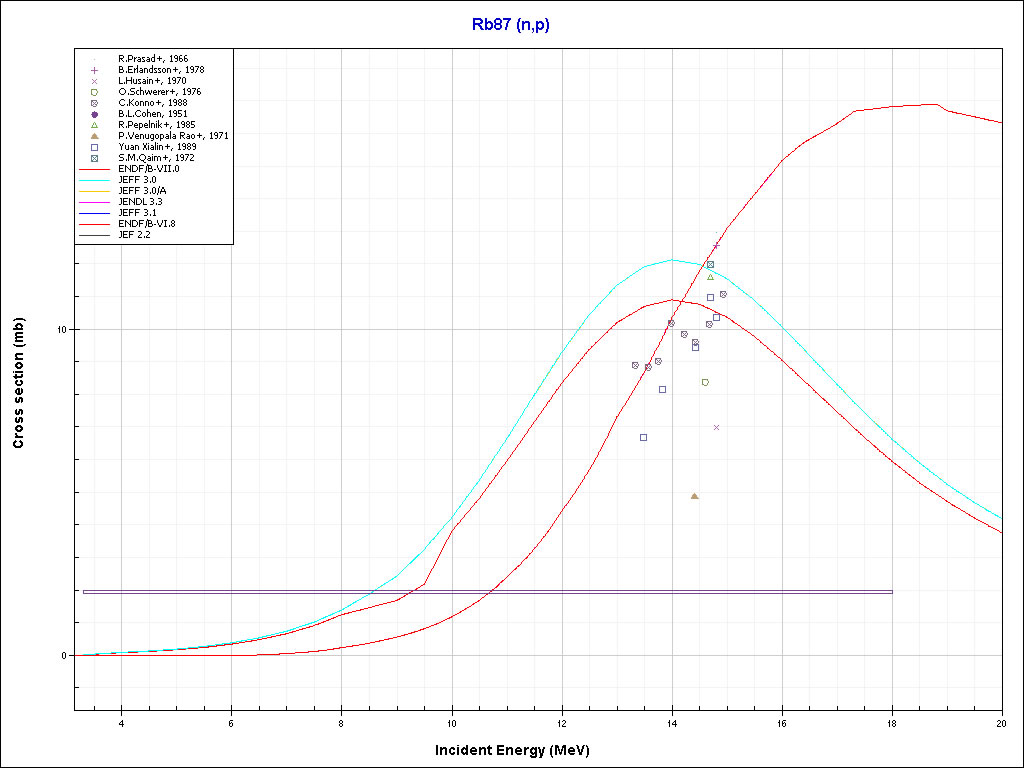Click the crossed square marker for S.M.Qaim+, 1972
Screen dimensions: 1024x768
[94, 158]
